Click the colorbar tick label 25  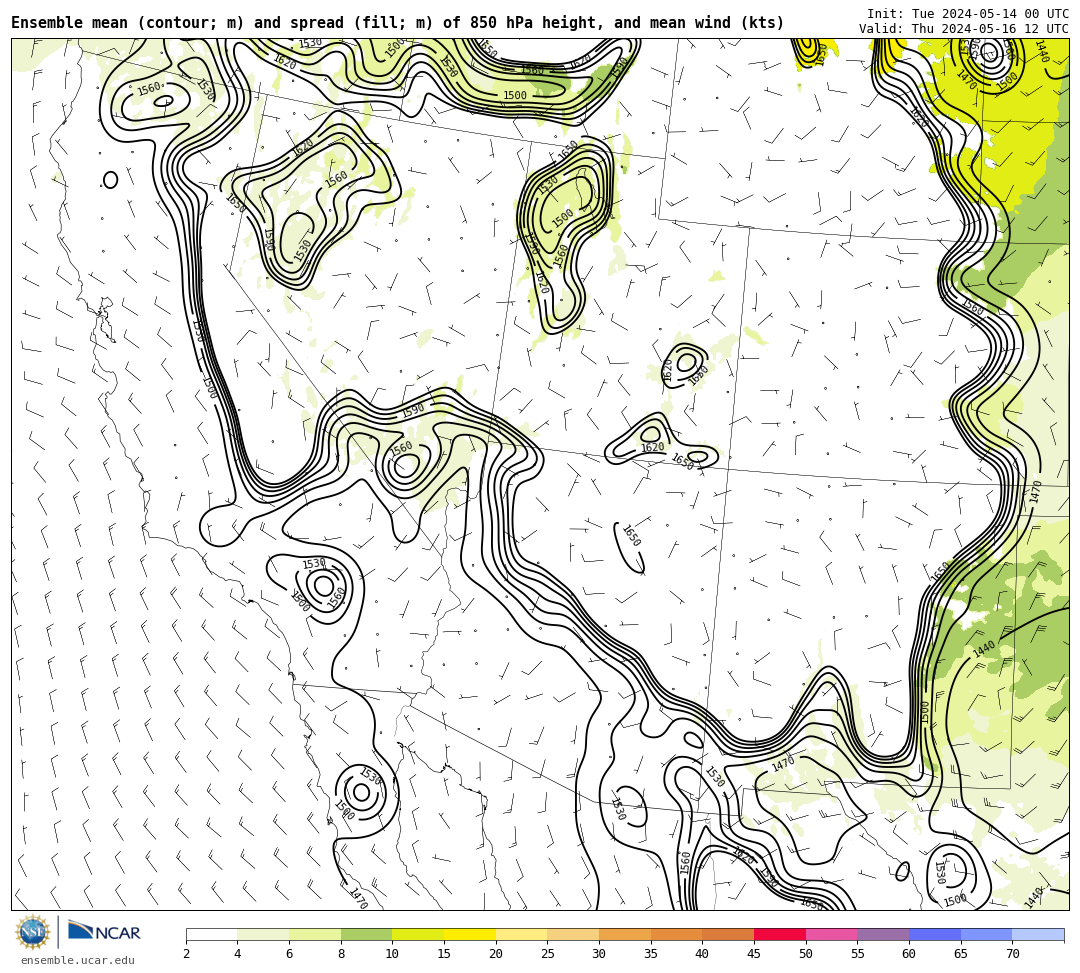tap(548, 954)
